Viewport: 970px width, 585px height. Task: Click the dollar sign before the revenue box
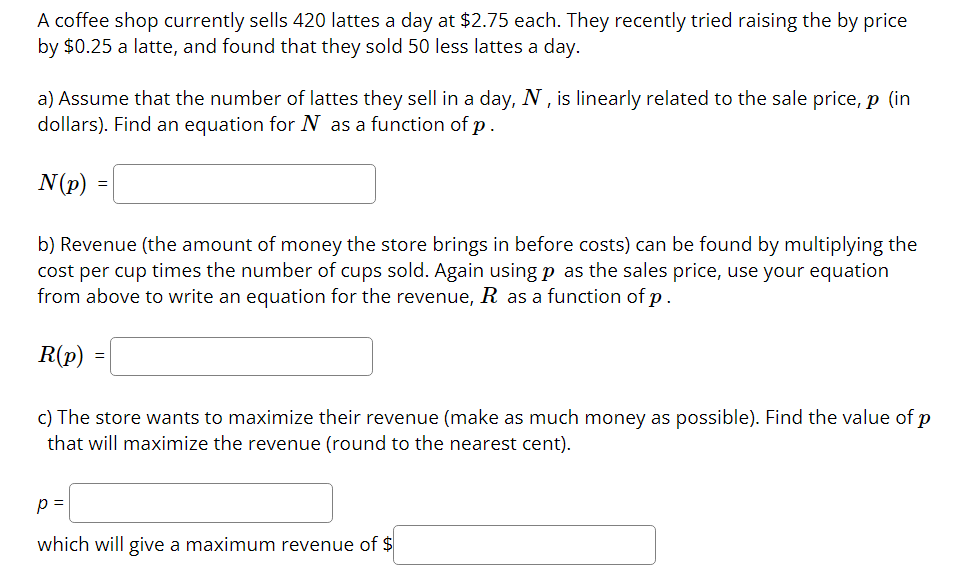coord(387,544)
